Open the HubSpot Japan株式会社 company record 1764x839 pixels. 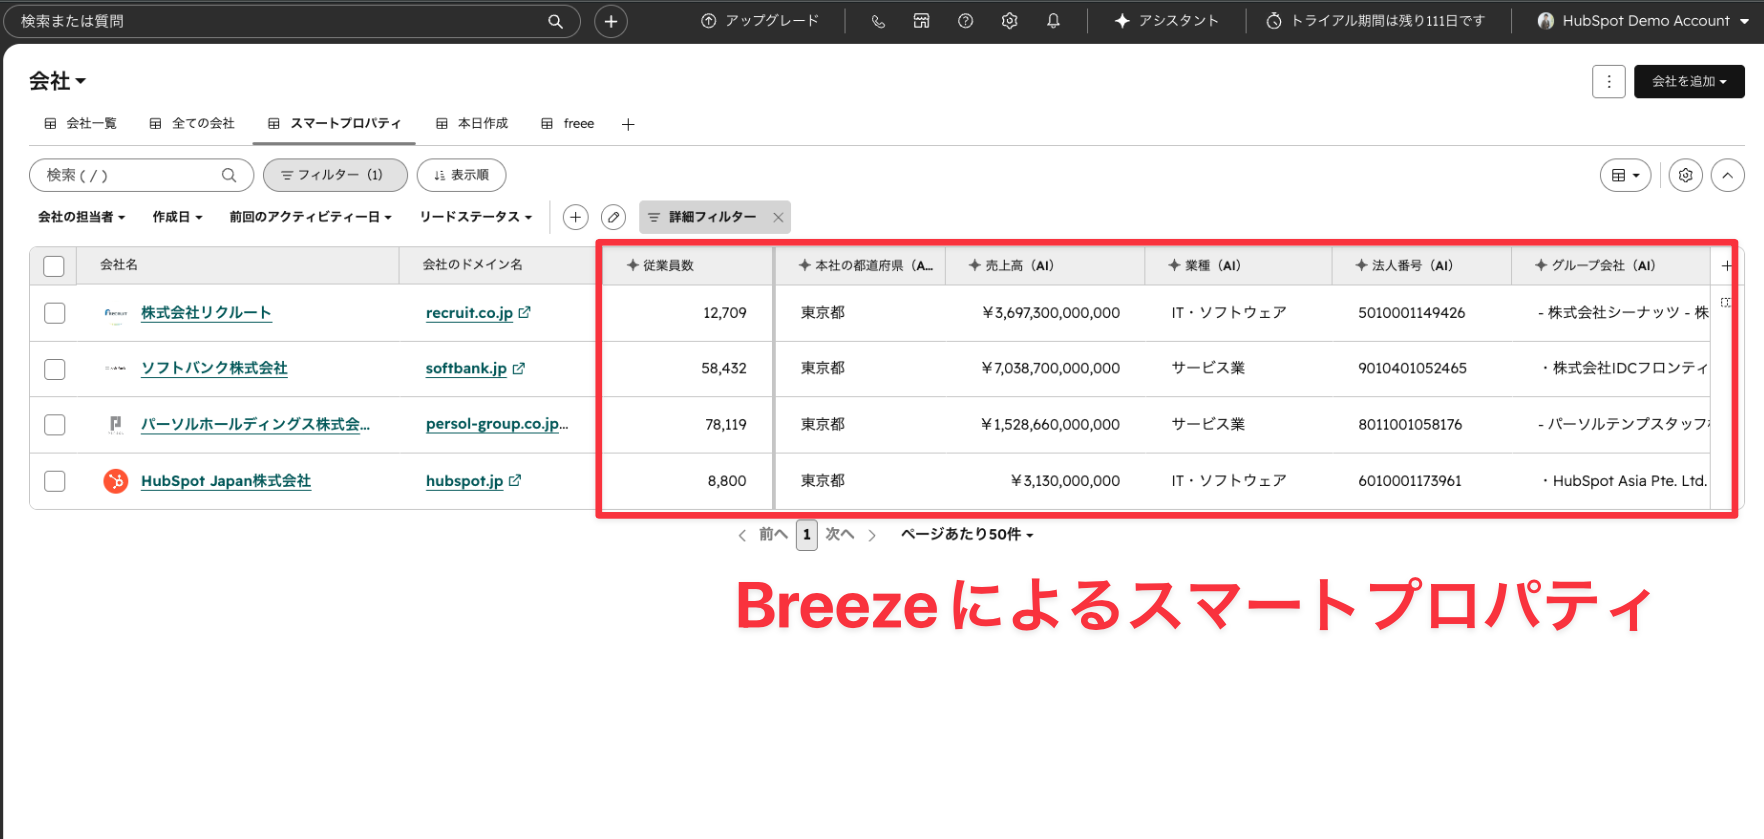tap(226, 481)
